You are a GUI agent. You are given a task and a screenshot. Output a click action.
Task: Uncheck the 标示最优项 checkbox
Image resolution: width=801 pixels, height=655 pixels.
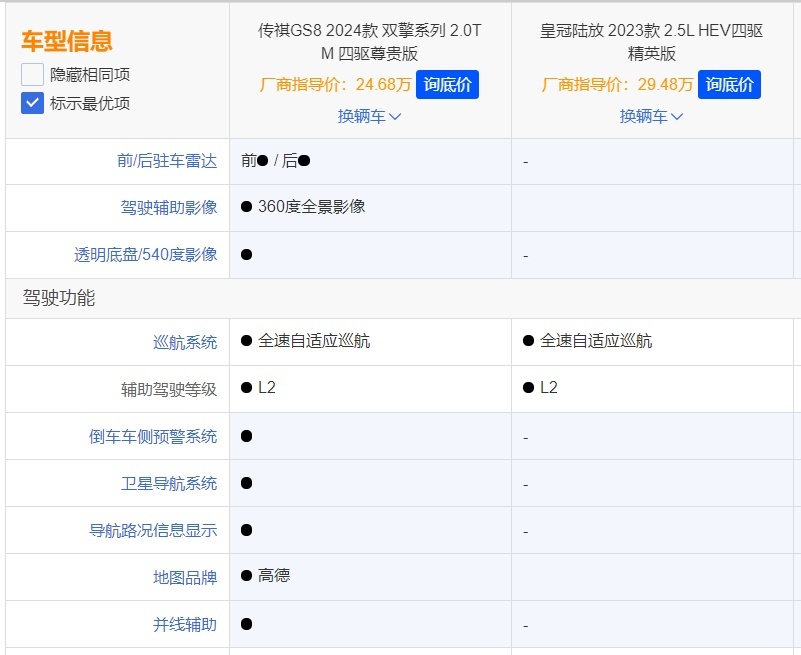point(32,103)
